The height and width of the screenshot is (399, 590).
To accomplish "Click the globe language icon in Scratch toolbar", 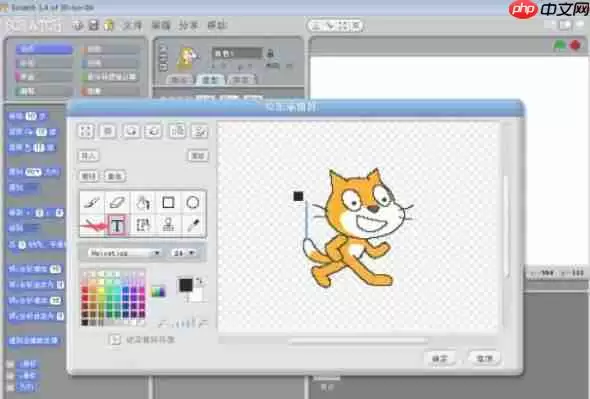I will coord(78,25).
